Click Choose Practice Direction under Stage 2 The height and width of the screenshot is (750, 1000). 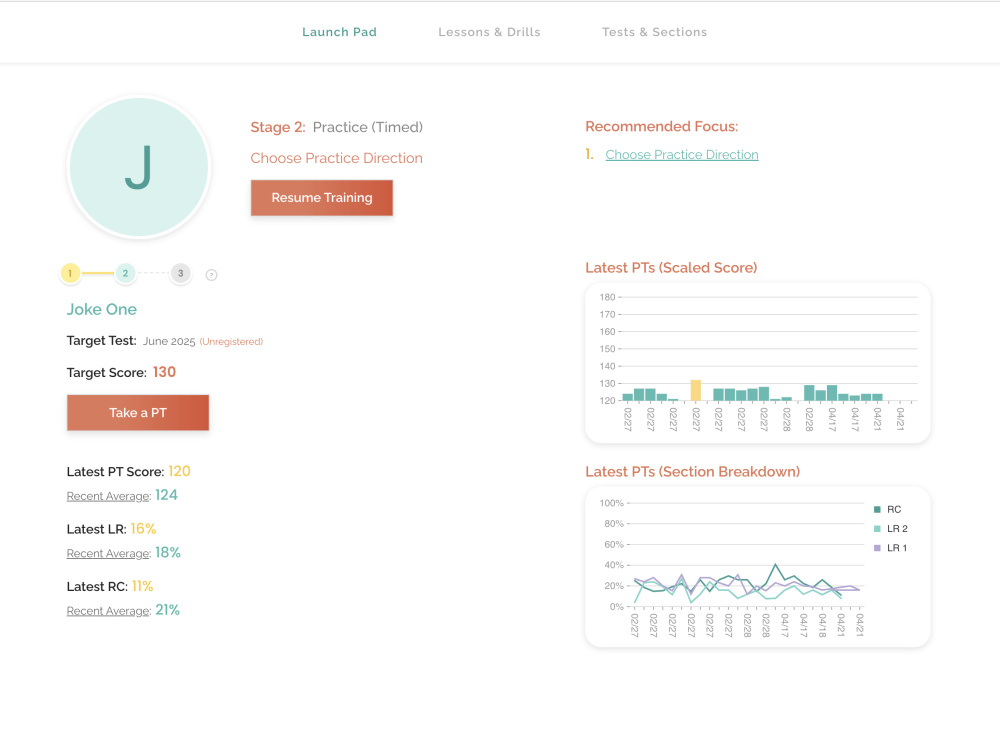point(336,158)
